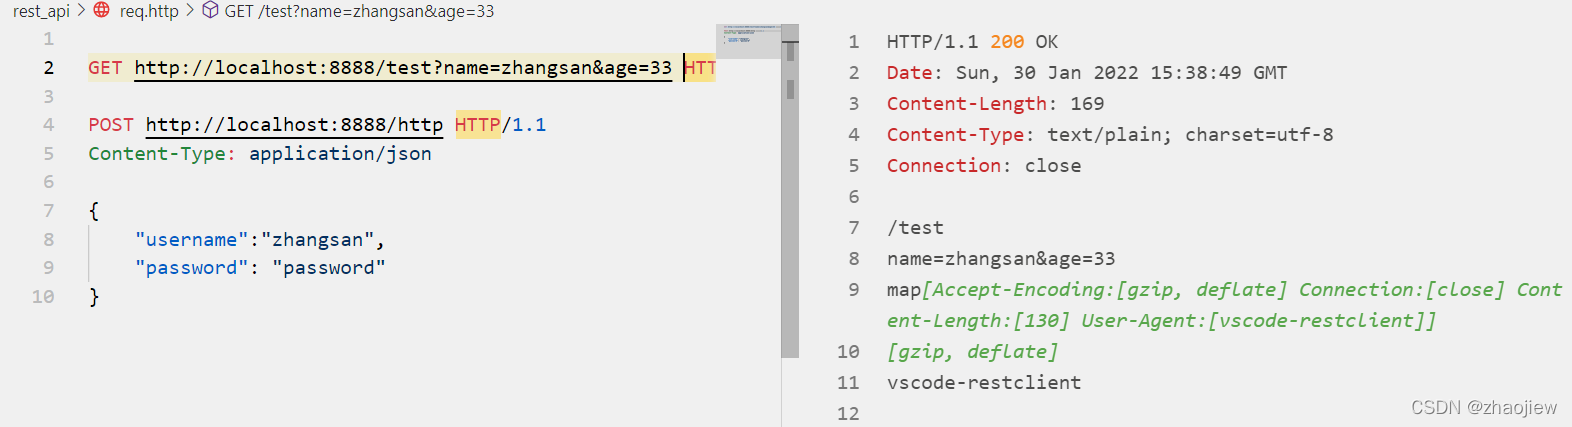Click [gzip, deflate] response line 10

972,352
